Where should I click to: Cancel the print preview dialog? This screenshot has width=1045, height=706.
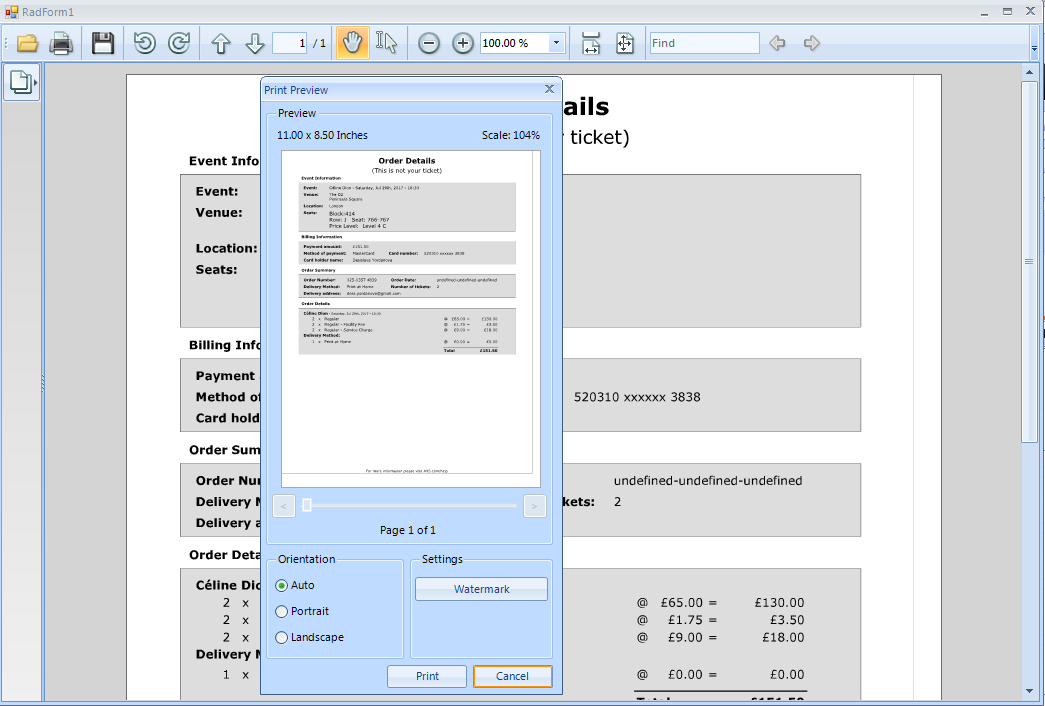click(x=512, y=676)
